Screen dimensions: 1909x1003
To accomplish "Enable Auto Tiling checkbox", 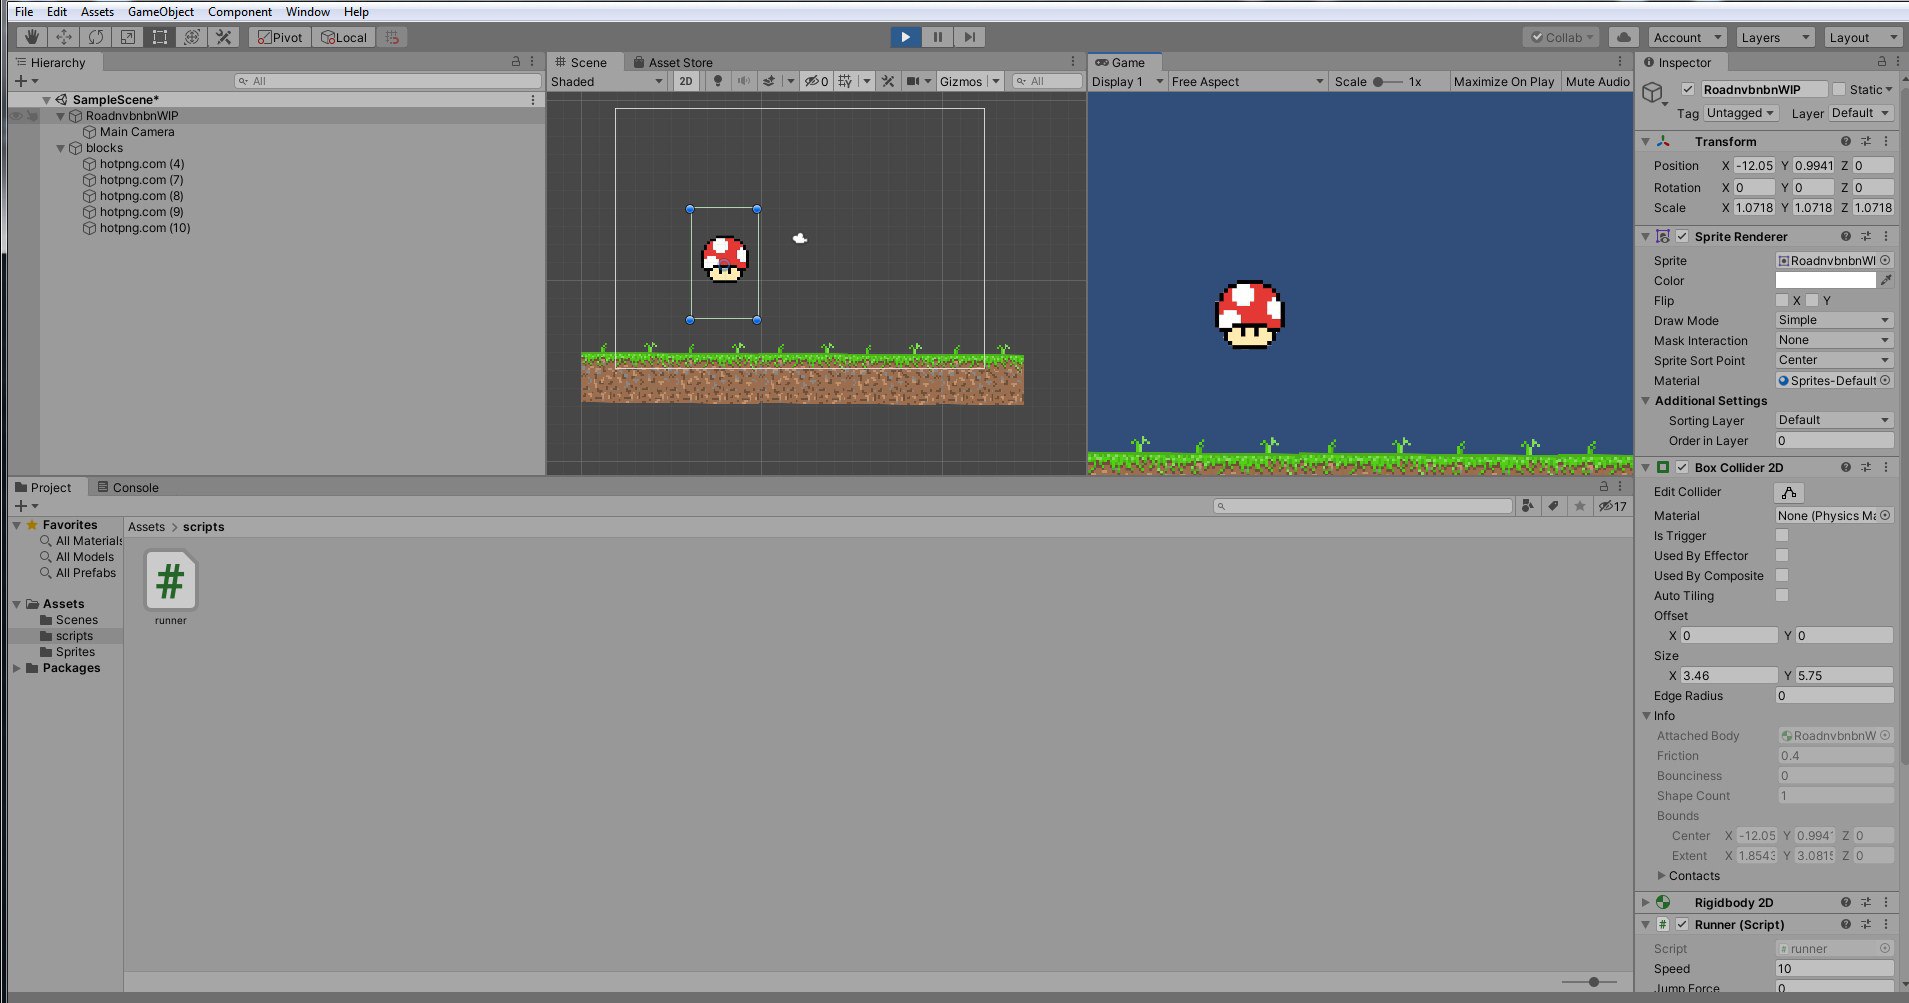I will (x=1782, y=595).
